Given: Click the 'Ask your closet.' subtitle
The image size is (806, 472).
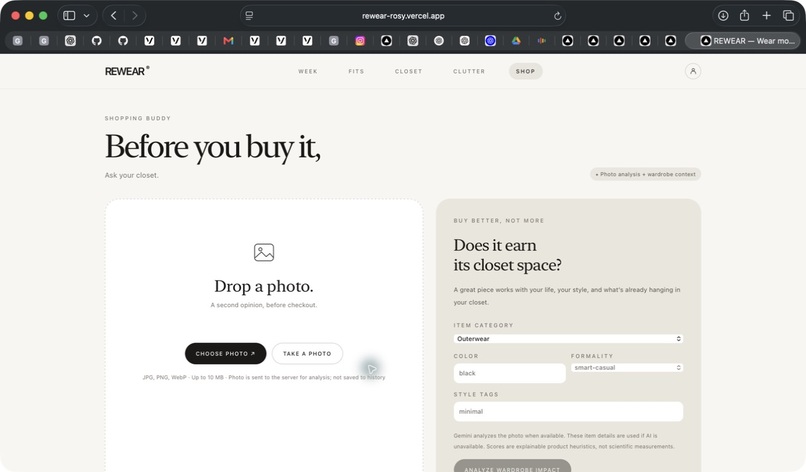Looking at the screenshot, I should pyautogui.click(x=132, y=175).
